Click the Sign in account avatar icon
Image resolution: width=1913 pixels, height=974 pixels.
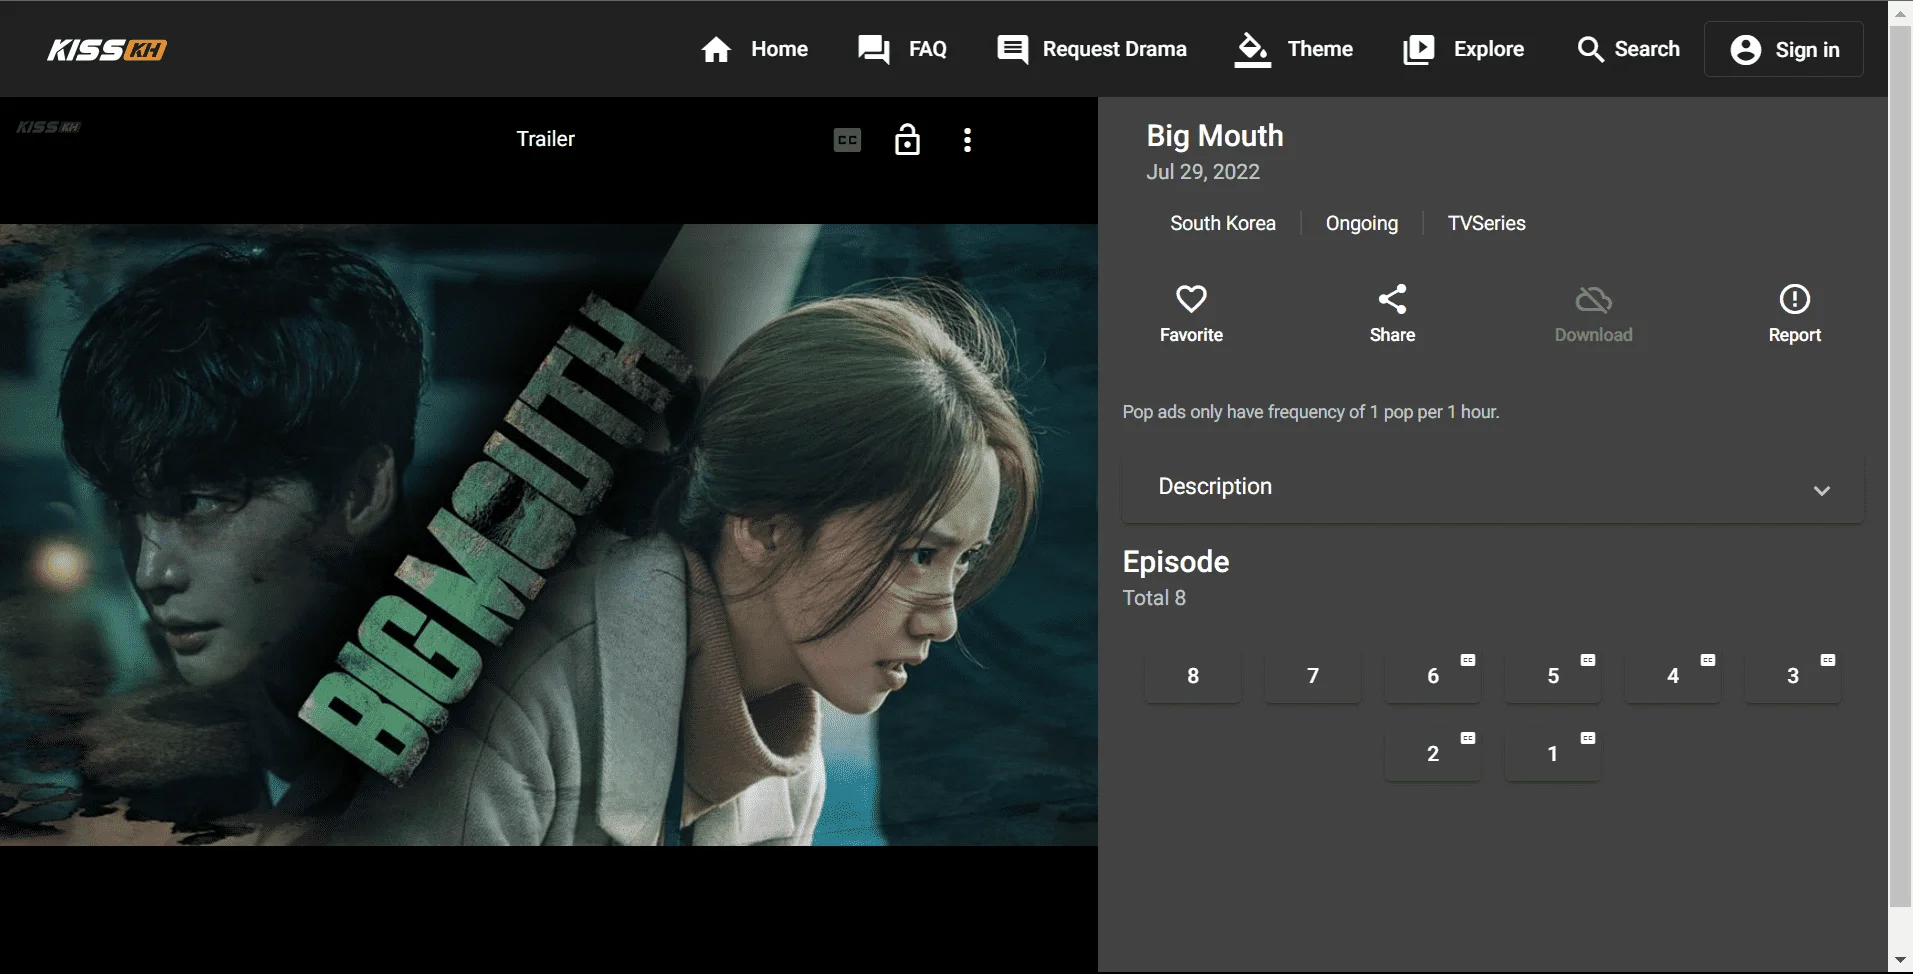pyautogui.click(x=1746, y=49)
